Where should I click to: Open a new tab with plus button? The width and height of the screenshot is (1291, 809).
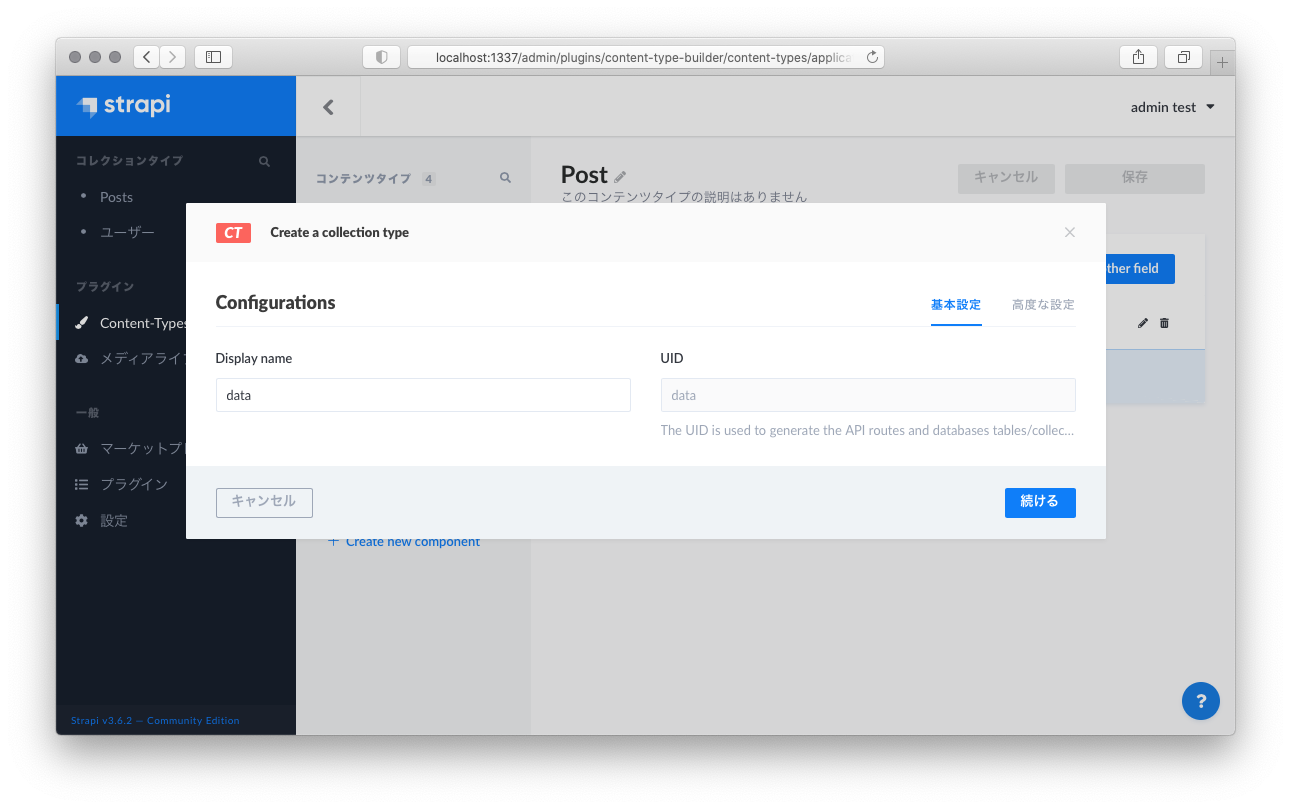click(1222, 62)
